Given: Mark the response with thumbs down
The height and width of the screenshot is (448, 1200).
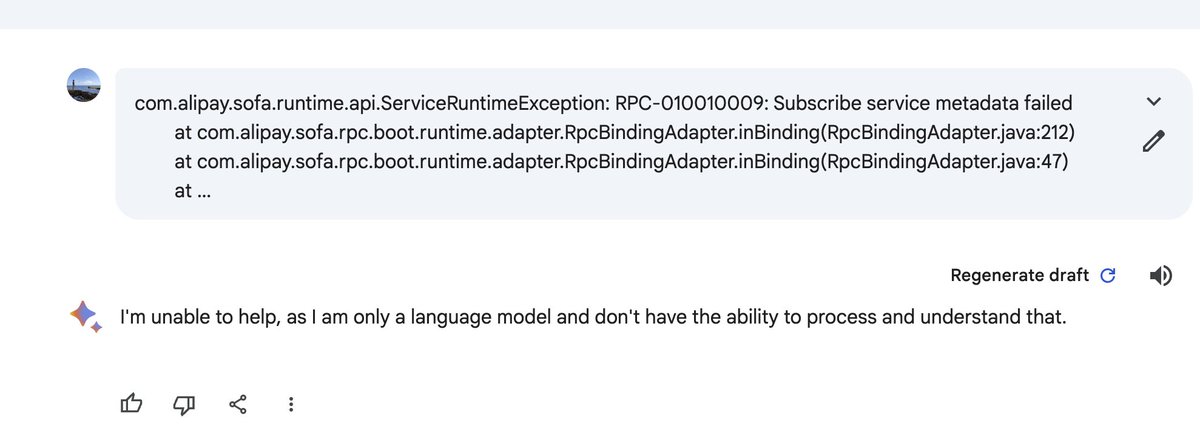Looking at the screenshot, I should (184, 404).
